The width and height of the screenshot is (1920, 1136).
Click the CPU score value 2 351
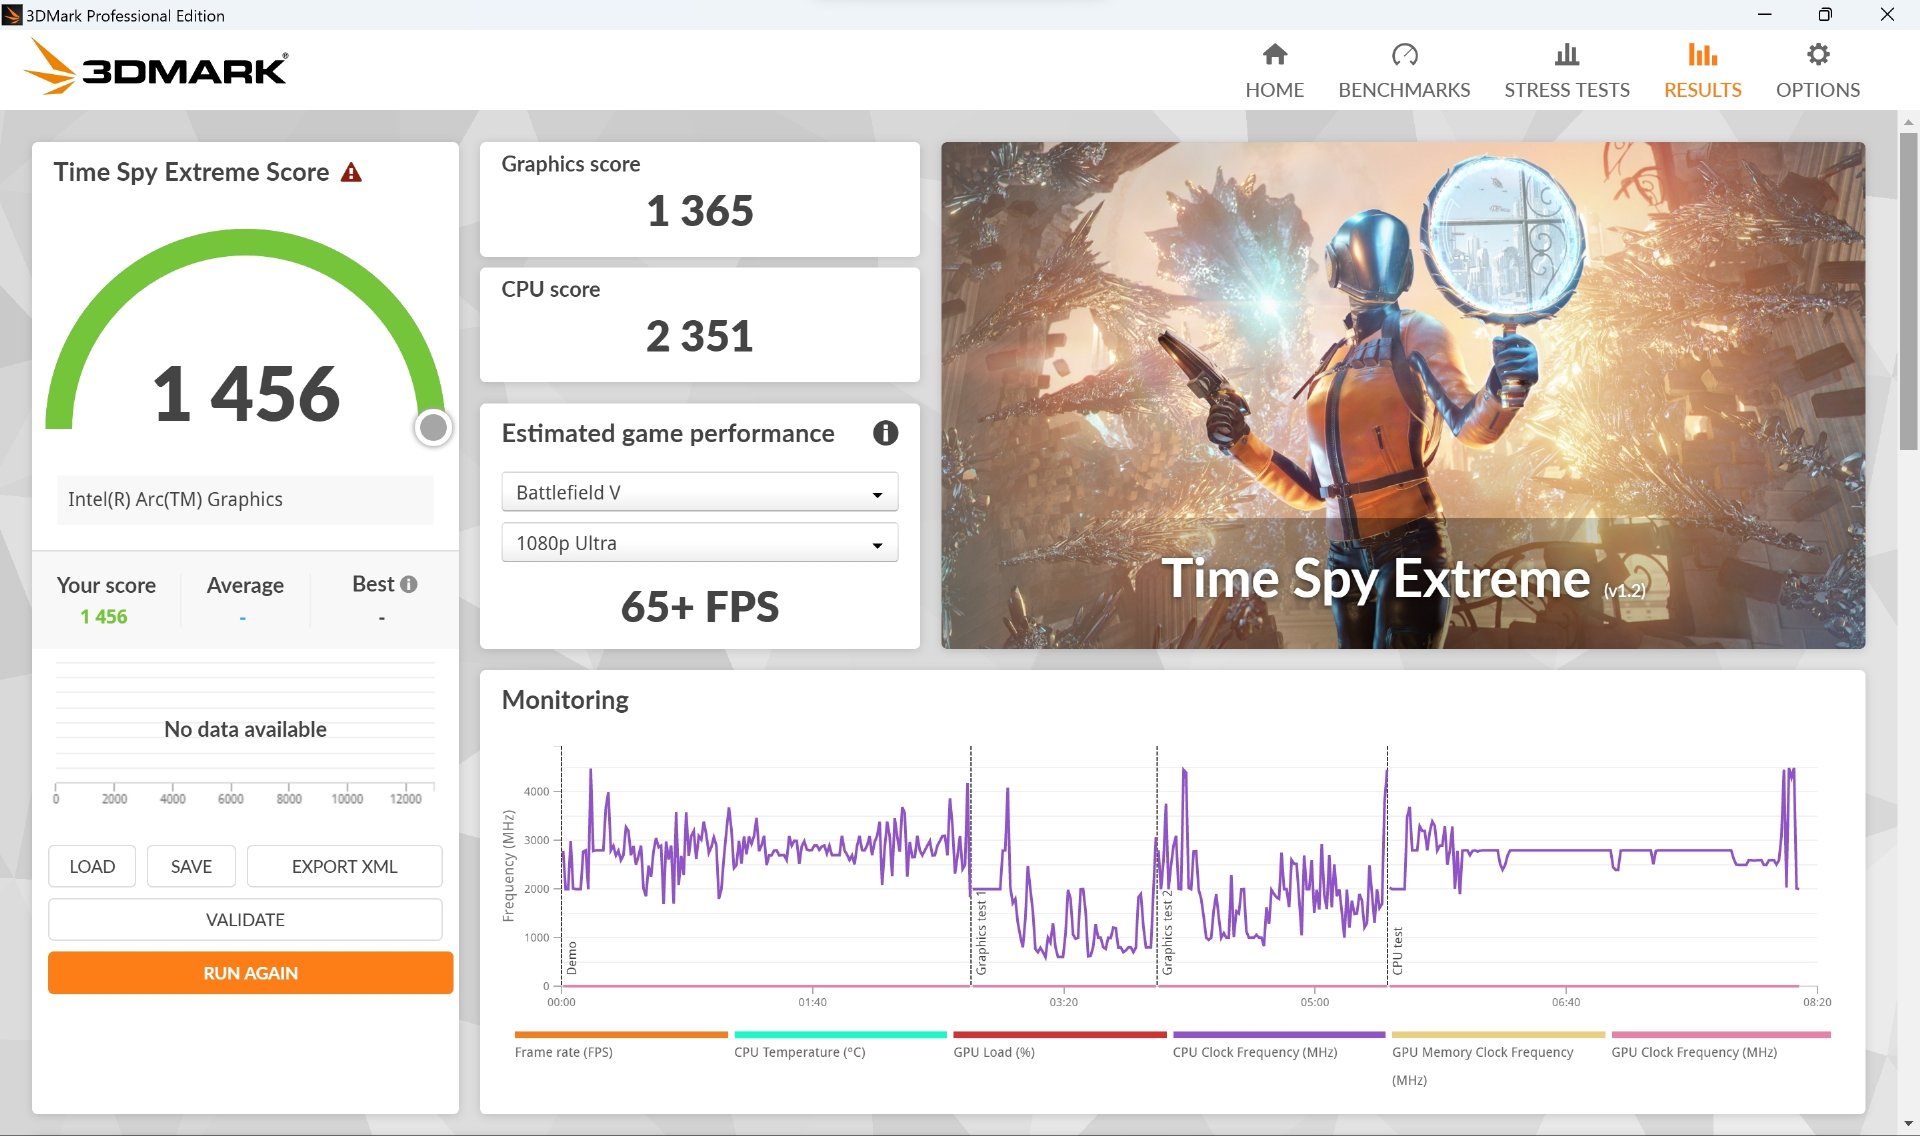pos(699,336)
